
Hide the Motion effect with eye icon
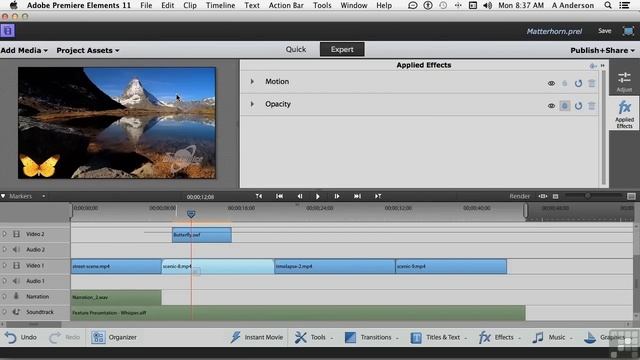[x=551, y=83]
